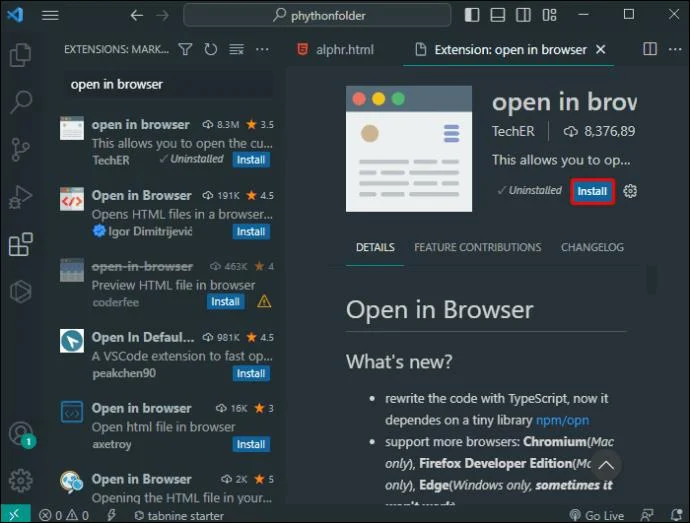Screen dimensions: 690x523
Task: Open tabnine starter status item
Action: pyautogui.click(x=179, y=516)
